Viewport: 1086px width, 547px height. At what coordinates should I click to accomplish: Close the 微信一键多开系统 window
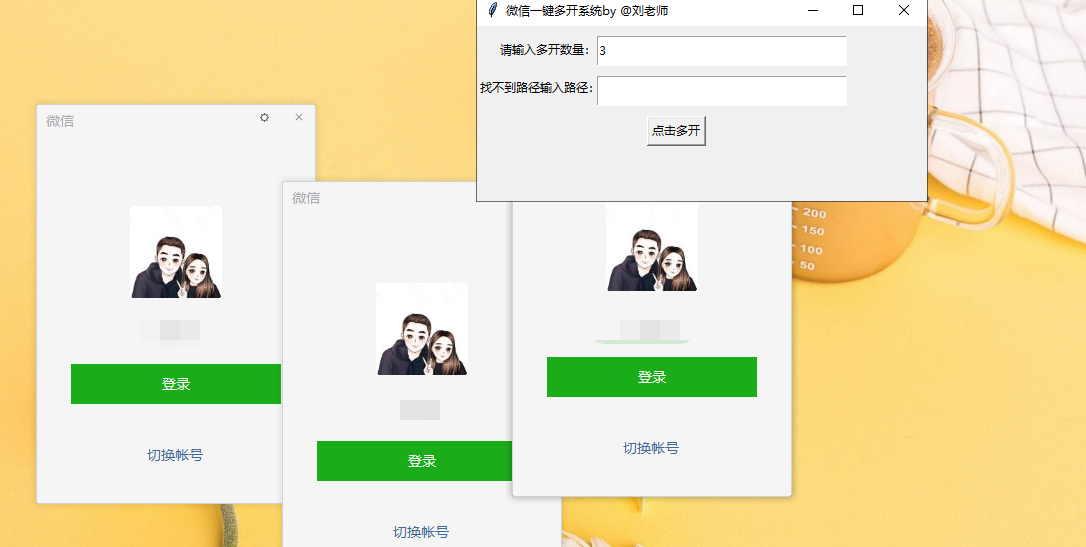coord(904,10)
